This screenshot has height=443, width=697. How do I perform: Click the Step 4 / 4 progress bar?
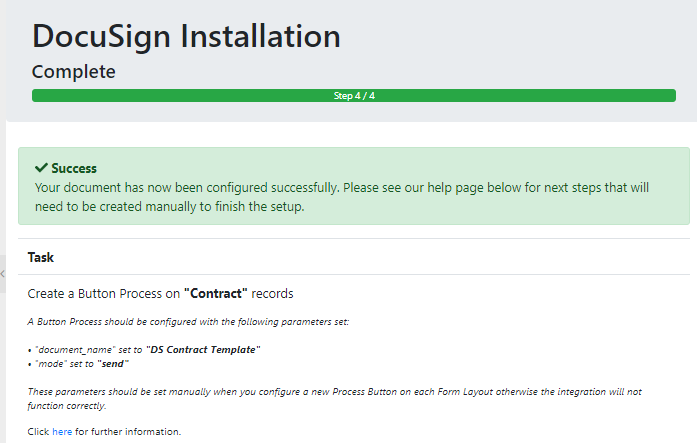354,96
